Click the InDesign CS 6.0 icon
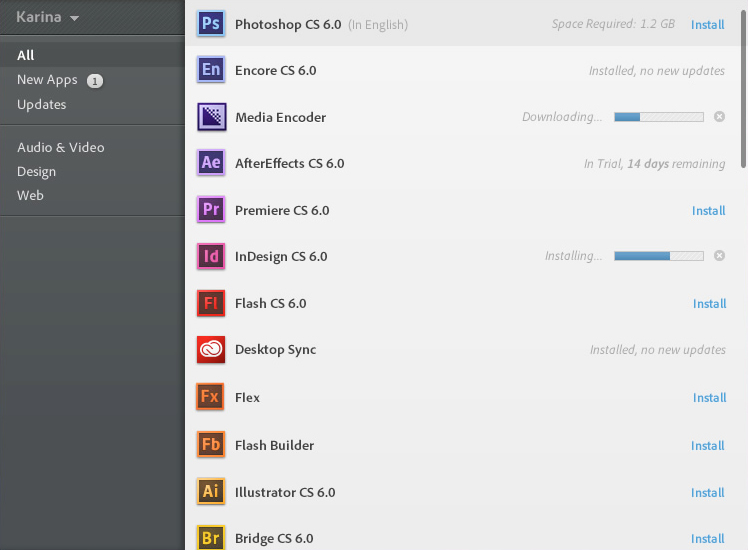The height and width of the screenshot is (550, 748). [x=211, y=256]
